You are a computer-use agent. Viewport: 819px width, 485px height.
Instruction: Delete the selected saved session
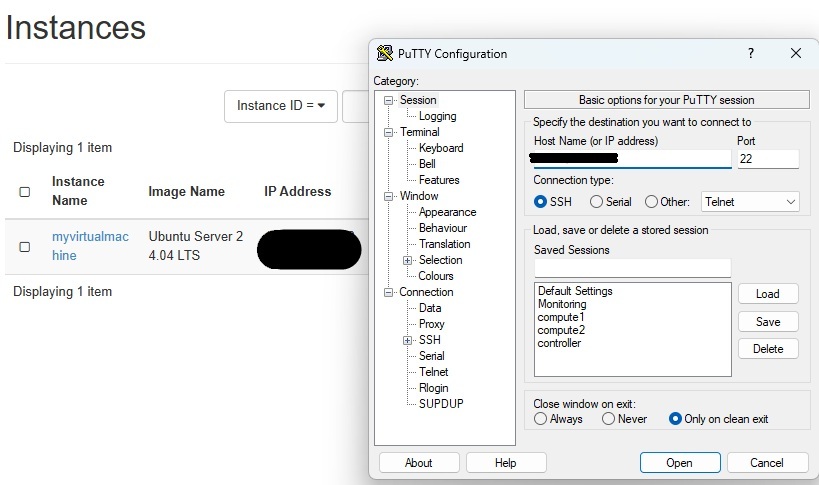768,349
